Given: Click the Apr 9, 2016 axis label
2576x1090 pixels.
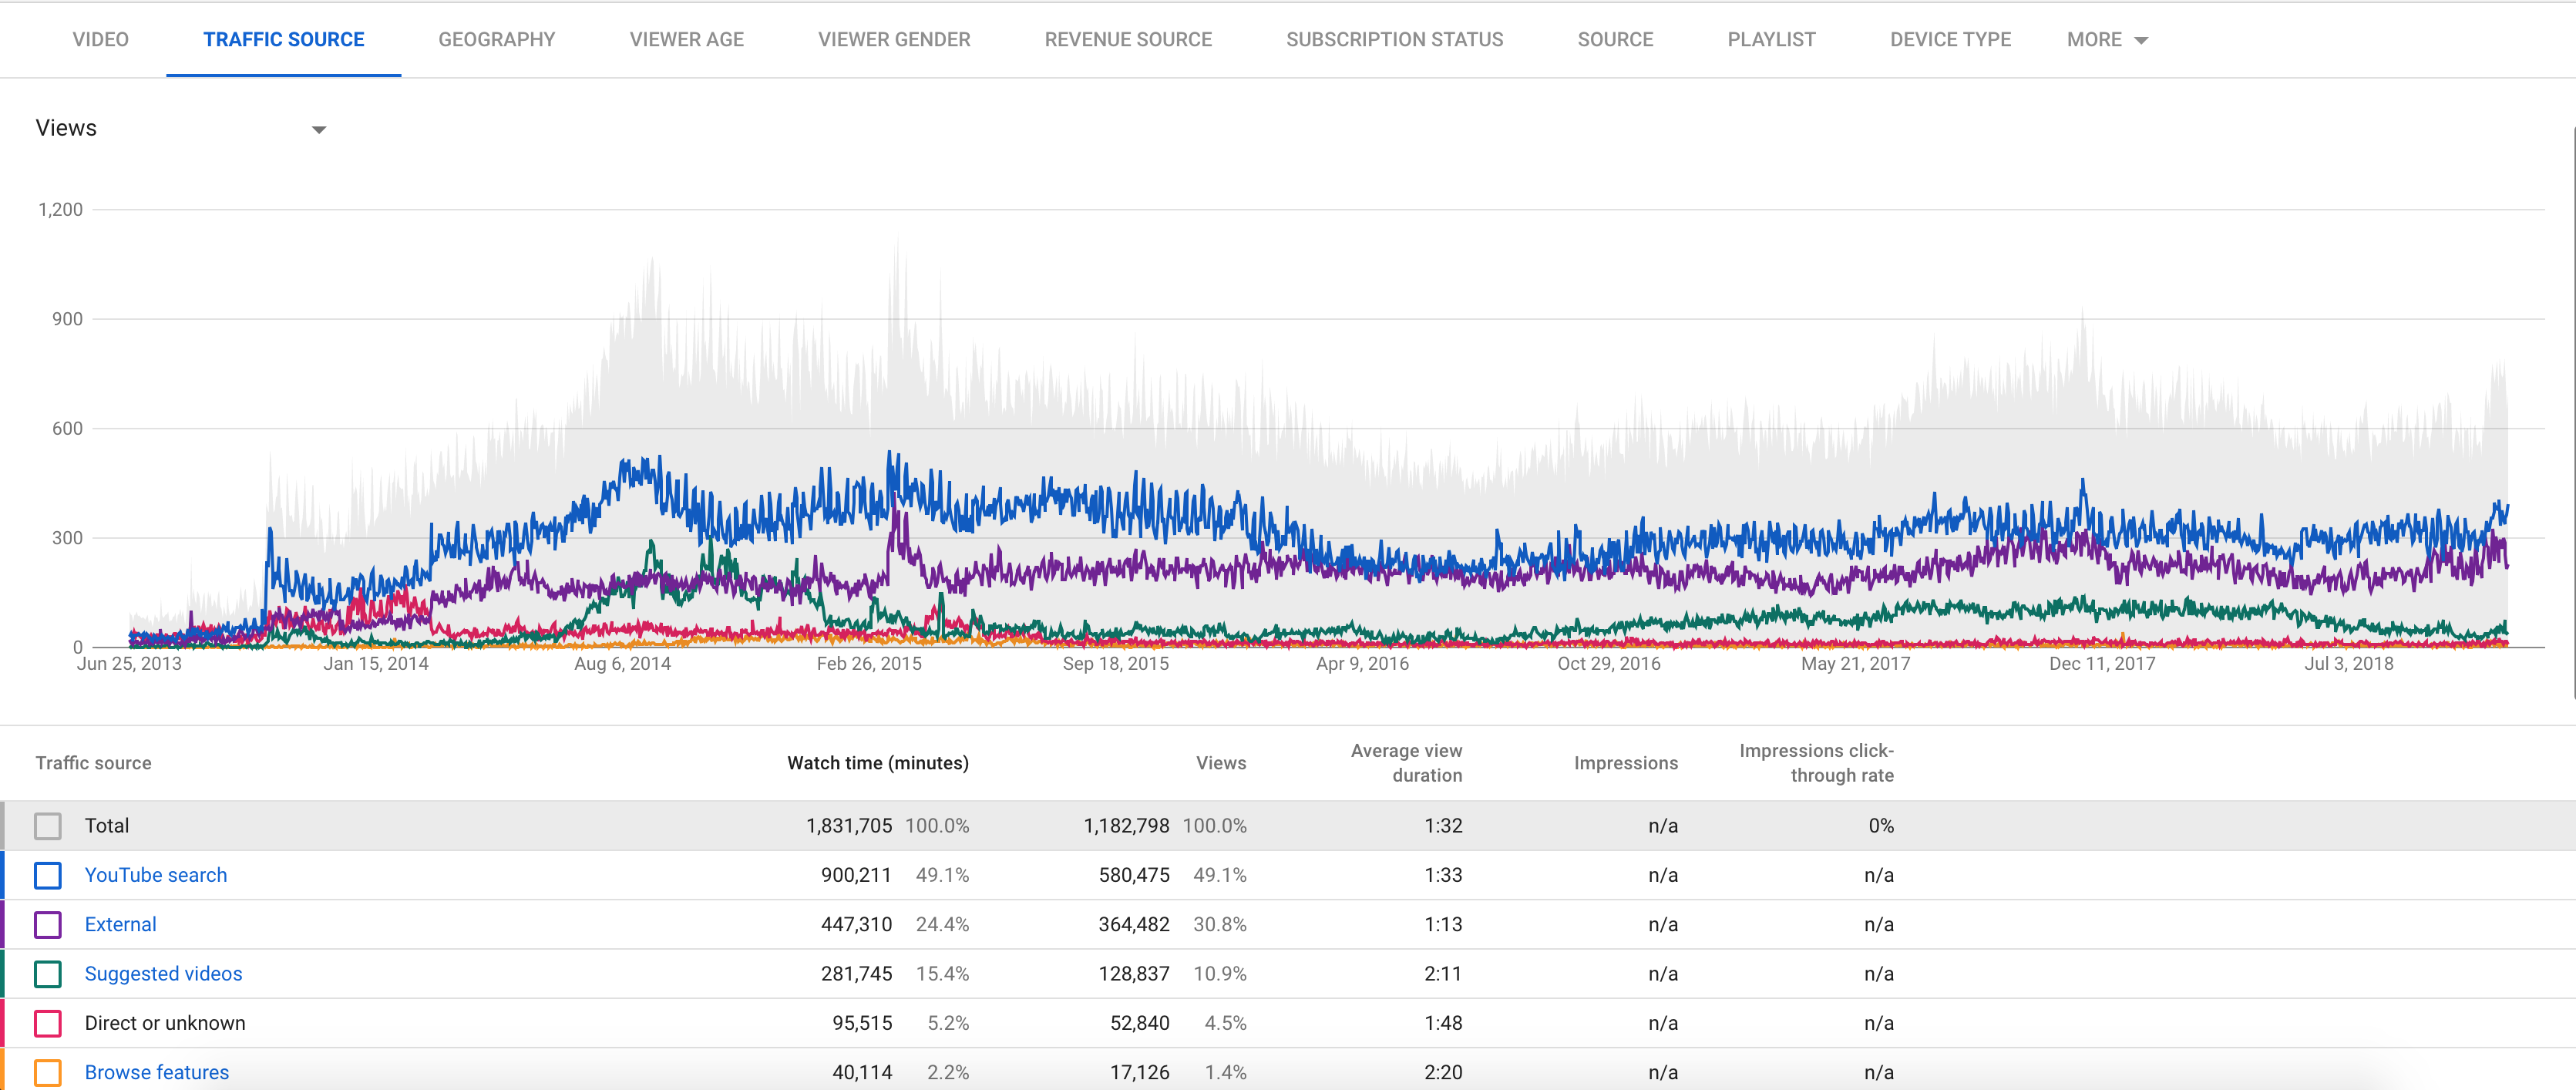Looking at the screenshot, I should [1362, 664].
